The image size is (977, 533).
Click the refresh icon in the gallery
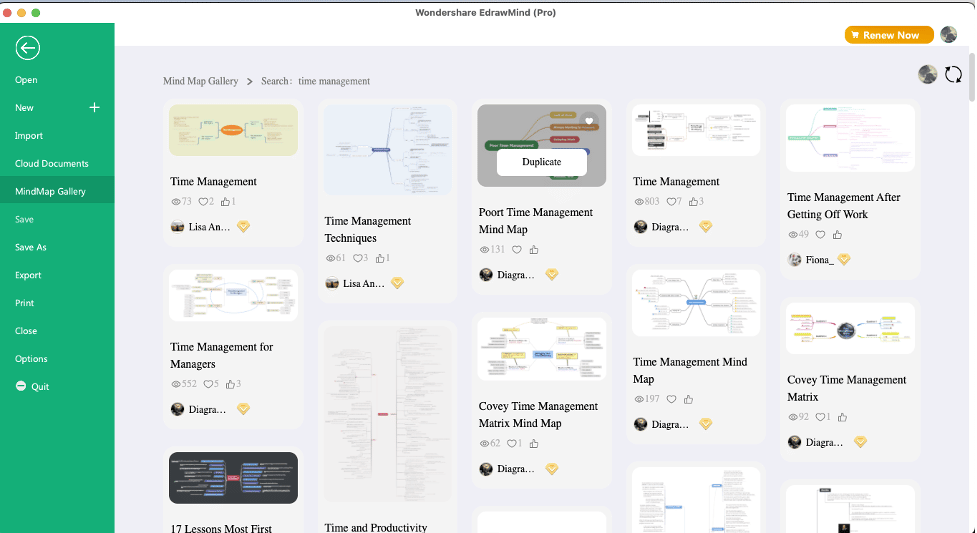tap(953, 75)
